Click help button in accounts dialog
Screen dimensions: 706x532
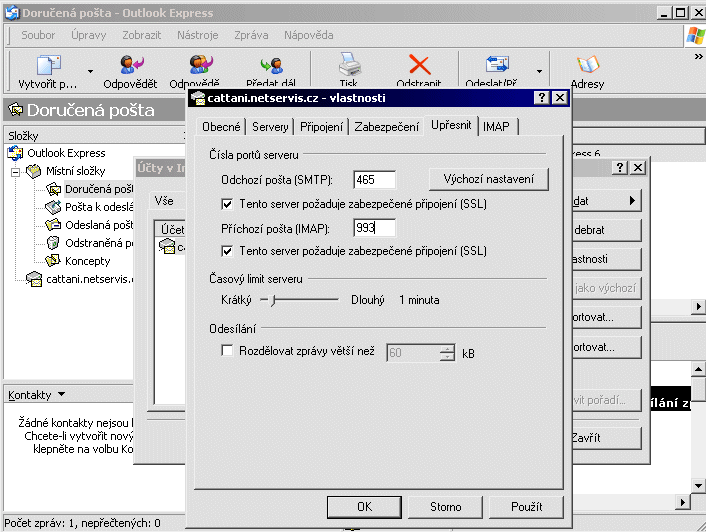620,167
